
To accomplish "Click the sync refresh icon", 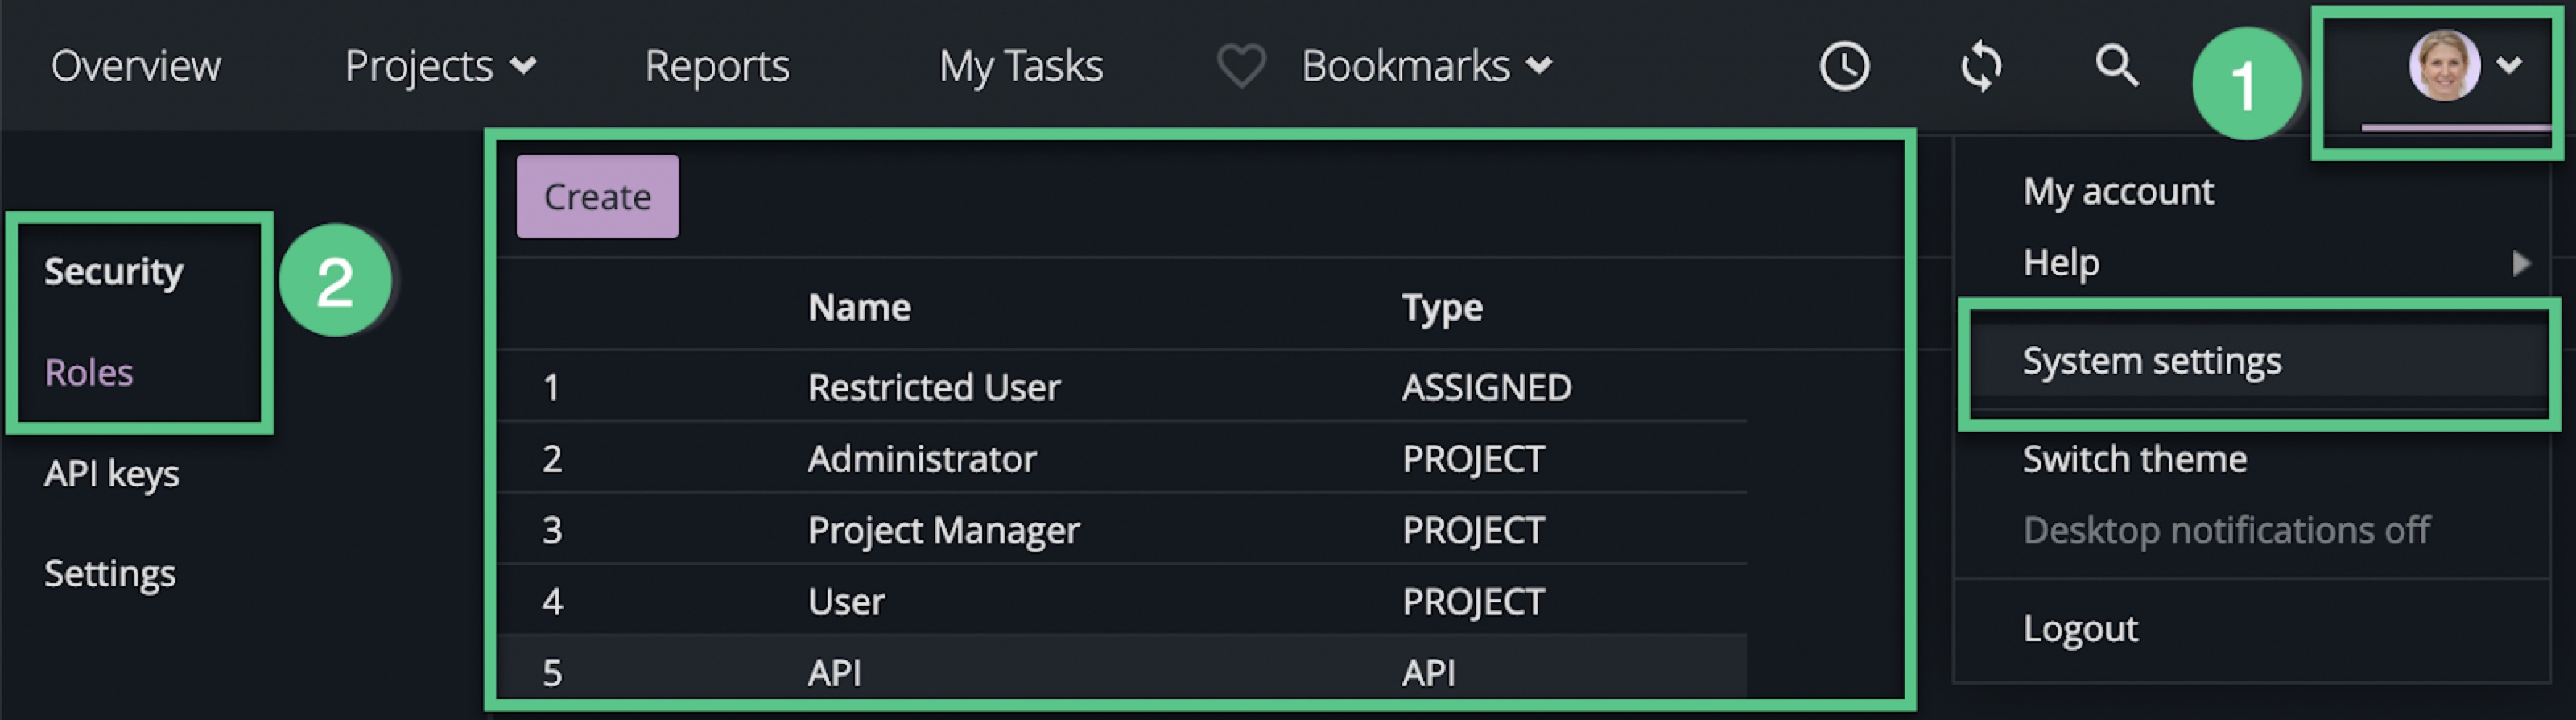I will click(1981, 67).
